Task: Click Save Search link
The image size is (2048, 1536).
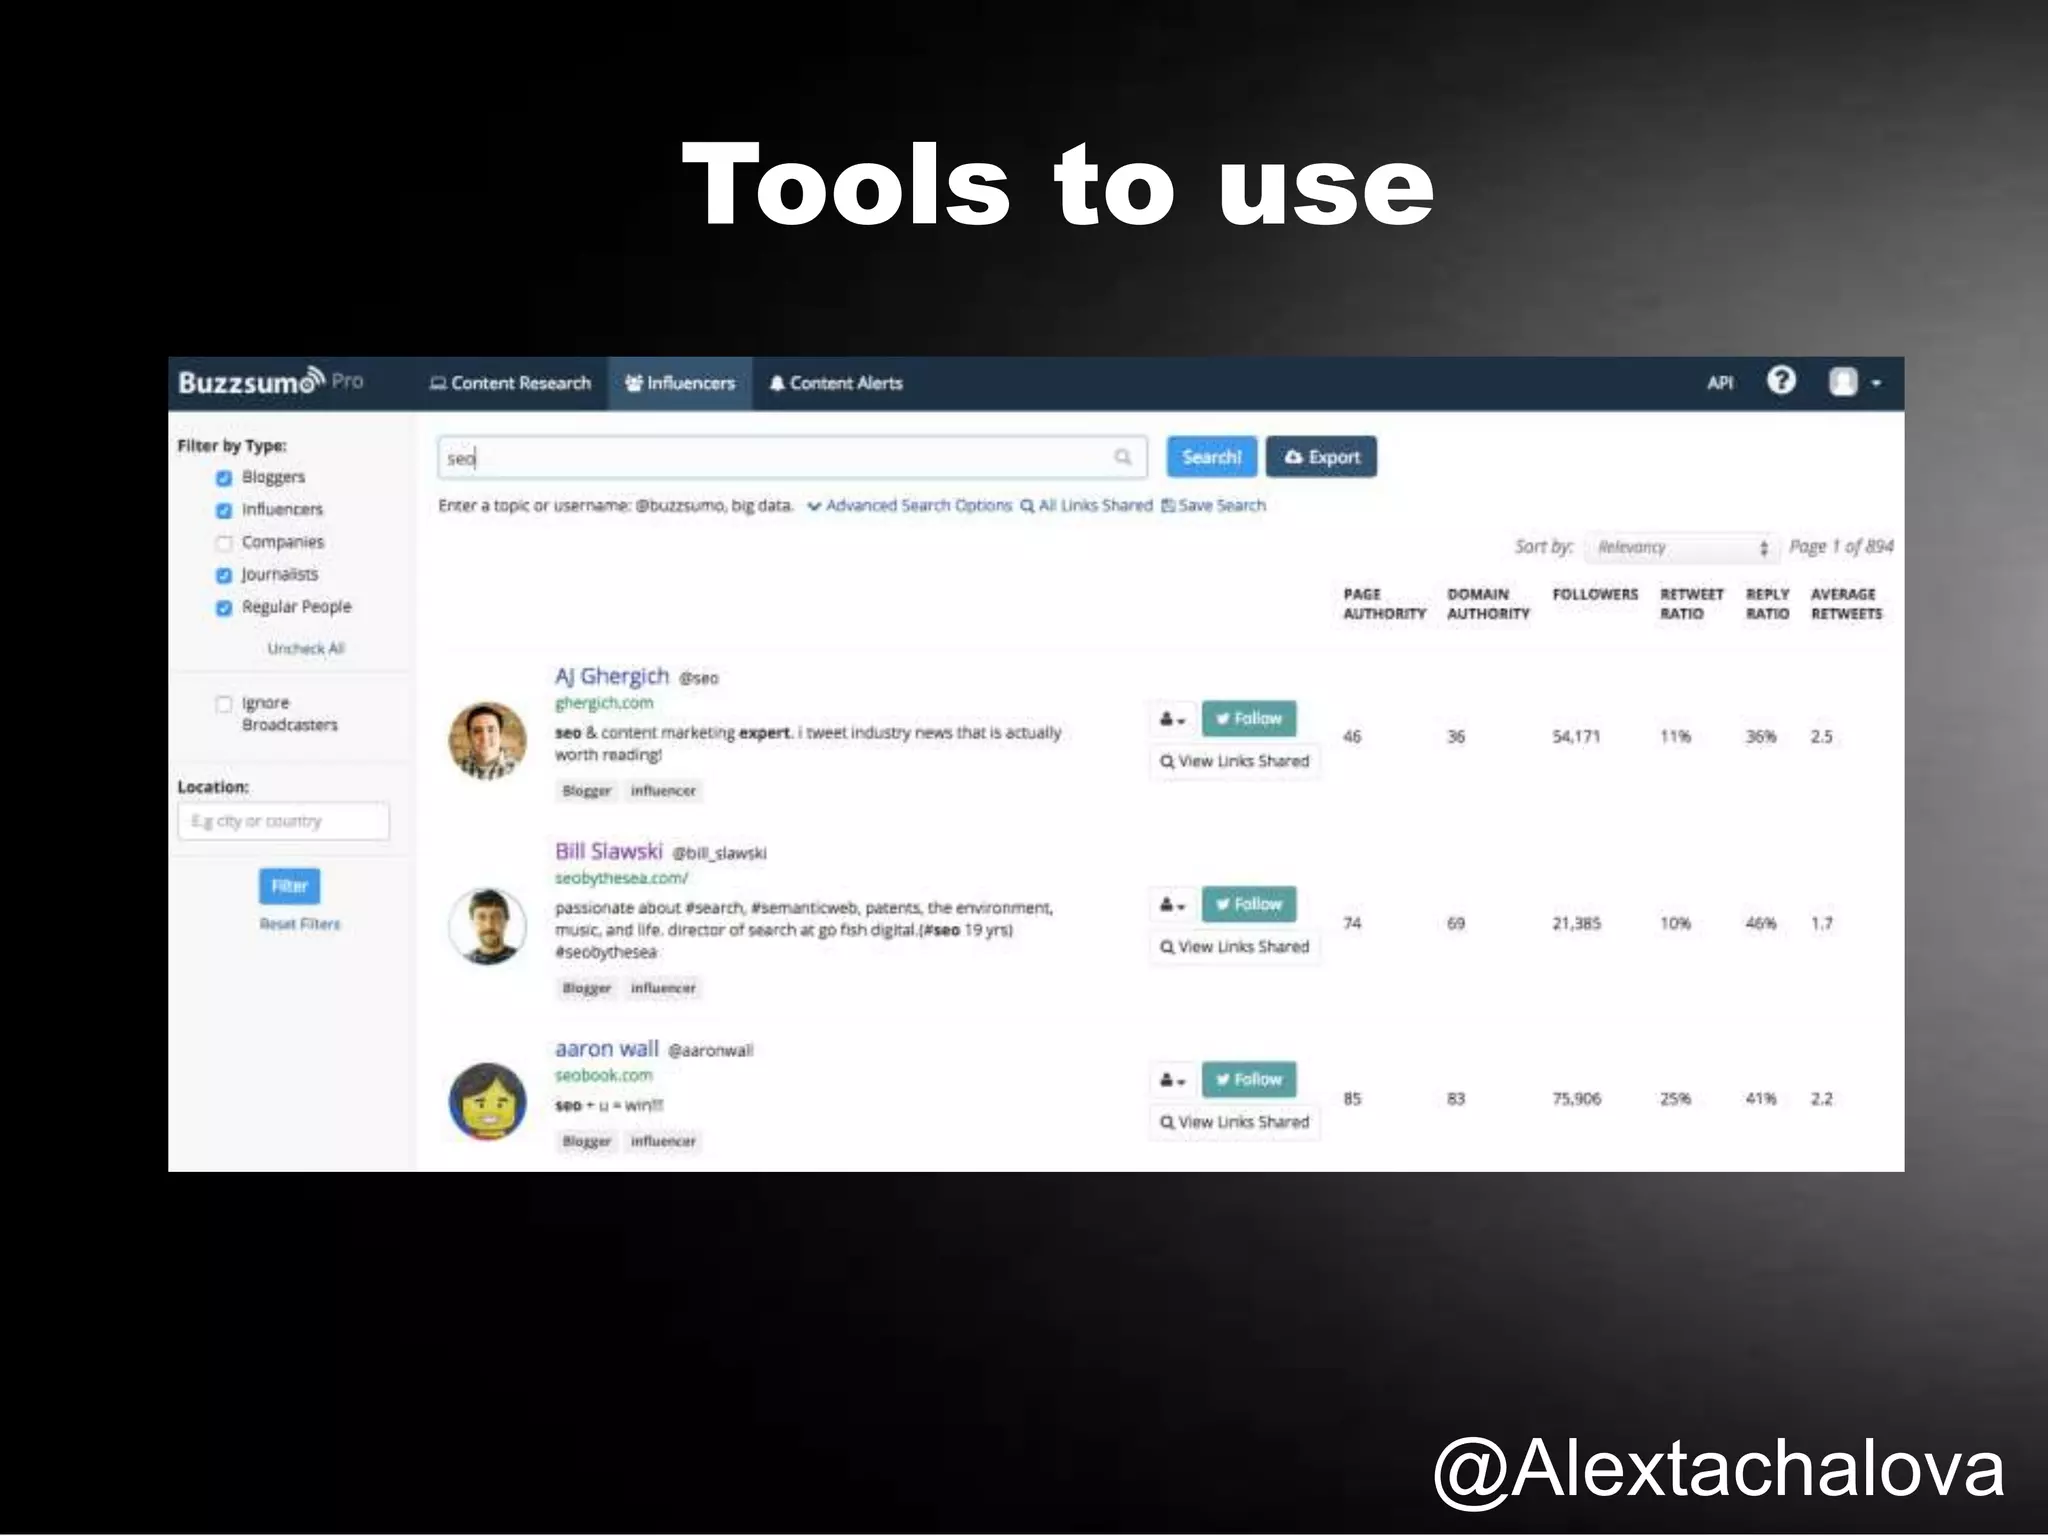Action: point(1213,506)
